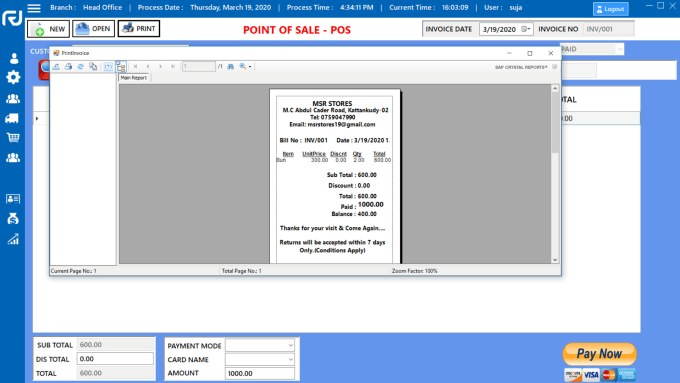
Task: Open the shopping cart icon in sidebar
Action: tap(13, 137)
